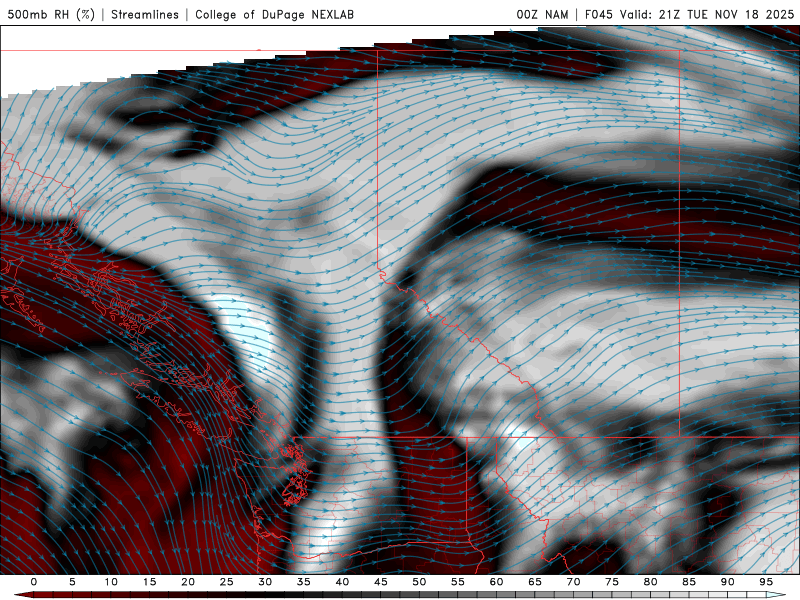Screen dimensions: 800x600
Task: Click the "10" label on the colorbar scale
Action: 111,582
